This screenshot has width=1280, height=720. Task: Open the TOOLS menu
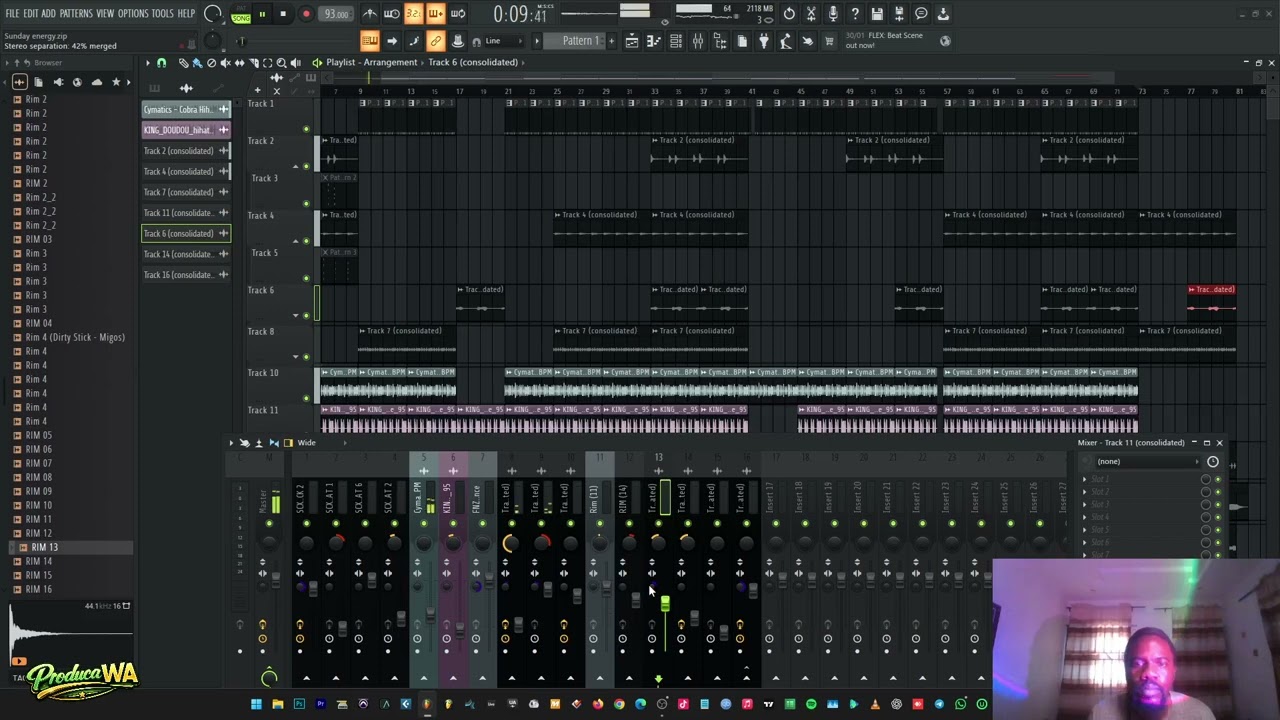click(x=163, y=13)
